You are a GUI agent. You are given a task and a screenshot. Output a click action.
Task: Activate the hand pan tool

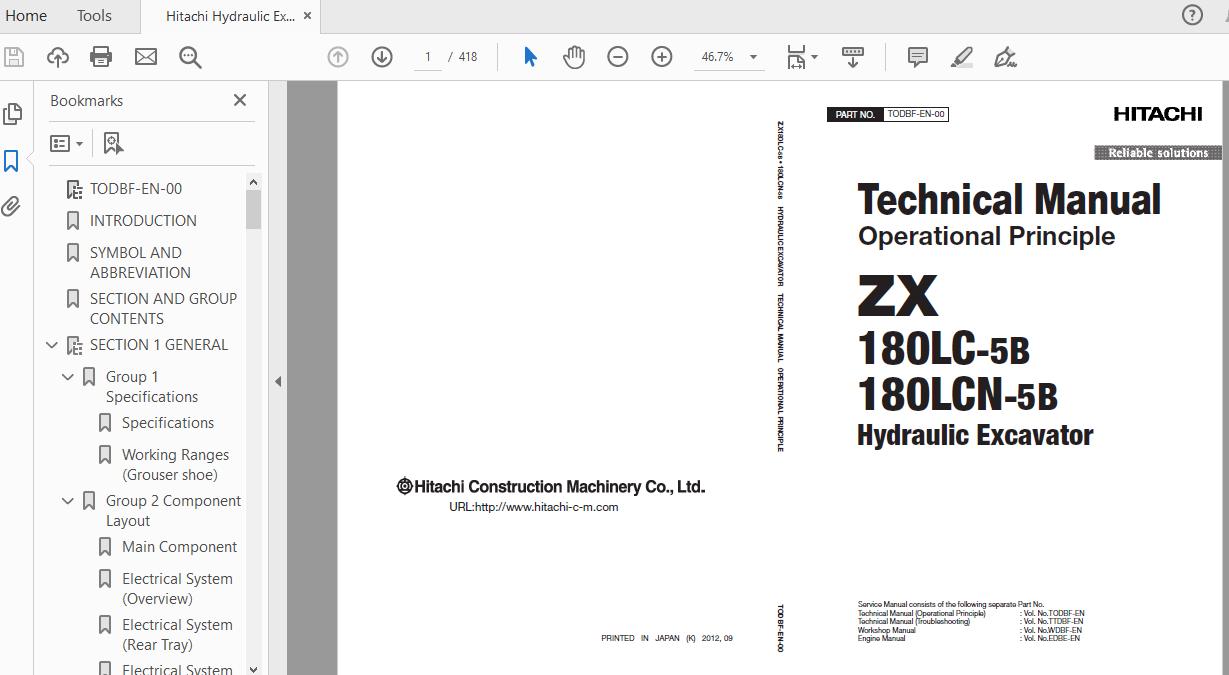(x=574, y=57)
